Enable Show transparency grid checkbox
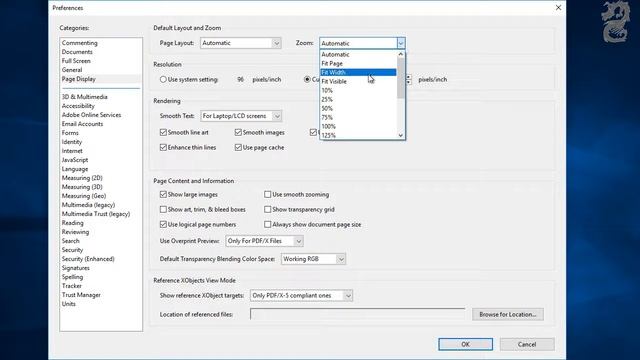 tap(267, 209)
